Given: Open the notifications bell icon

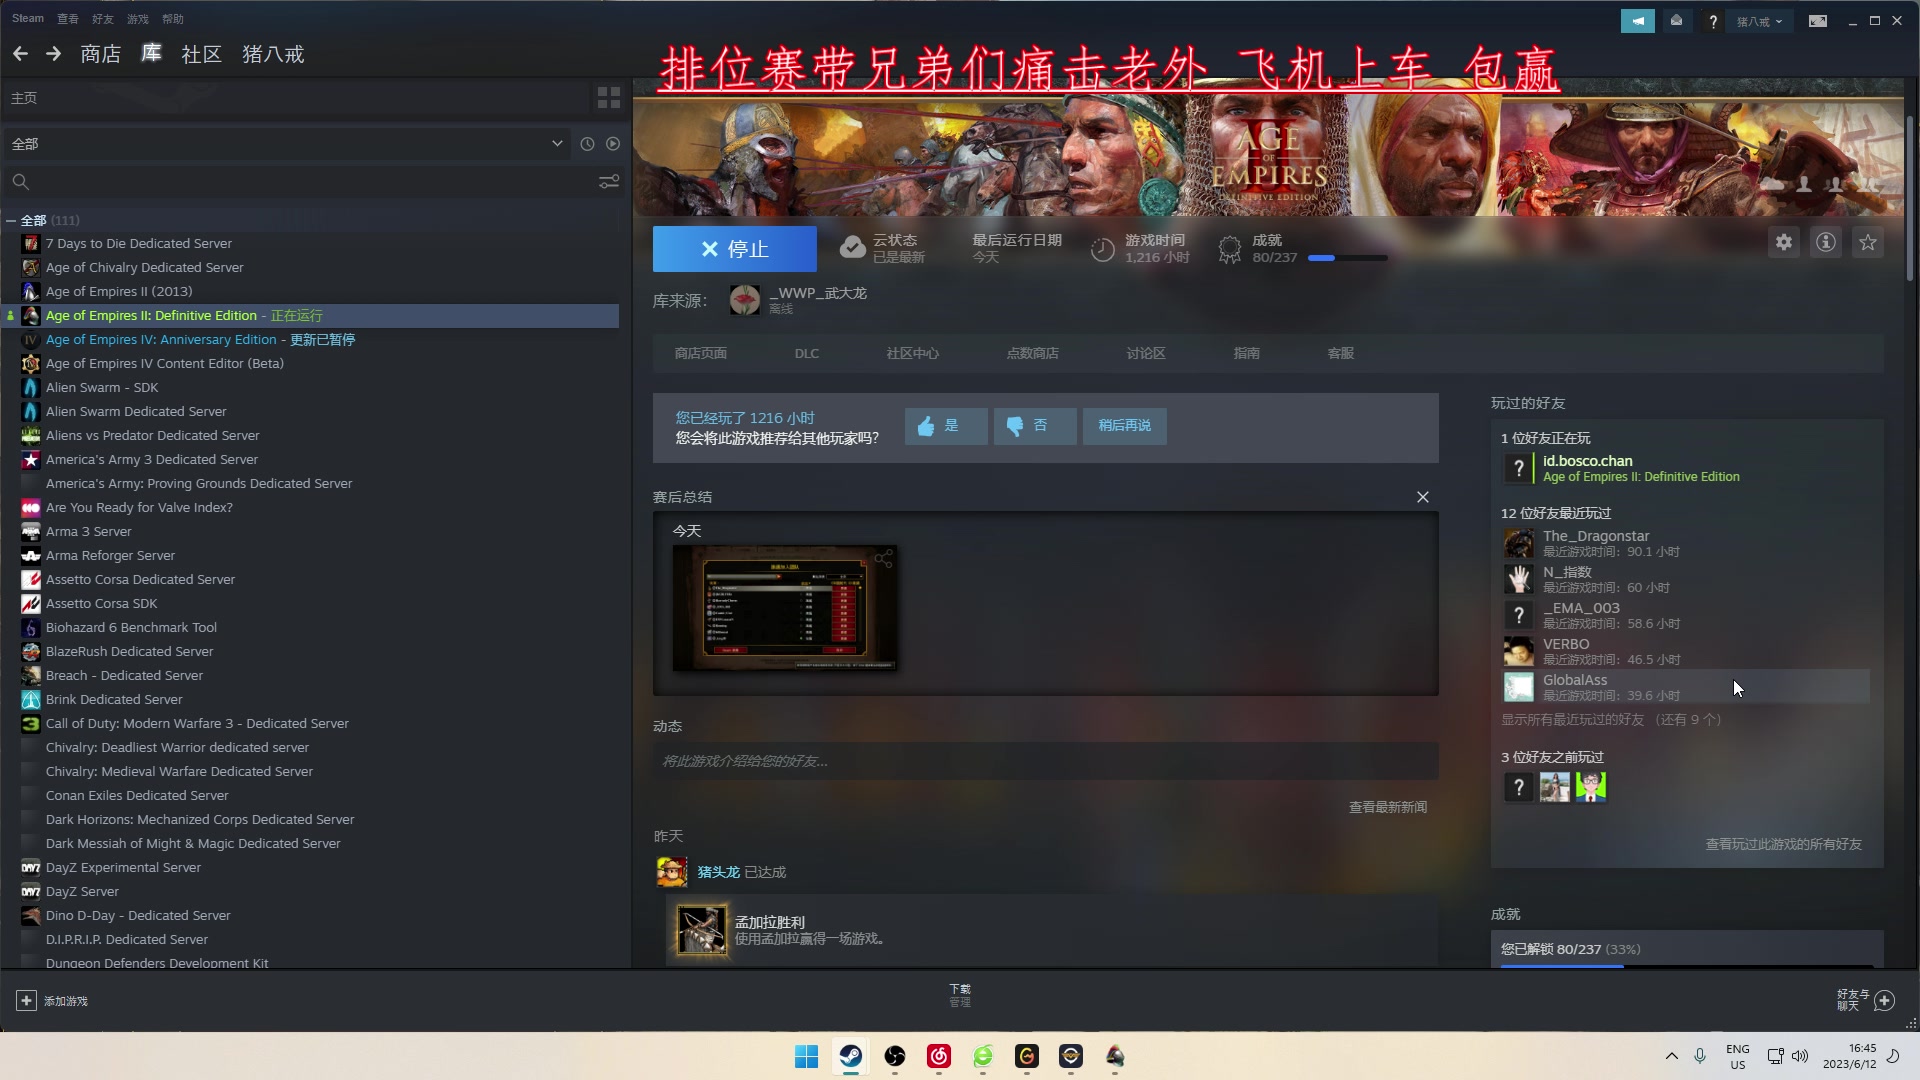Looking at the screenshot, I should (x=1676, y=21).
